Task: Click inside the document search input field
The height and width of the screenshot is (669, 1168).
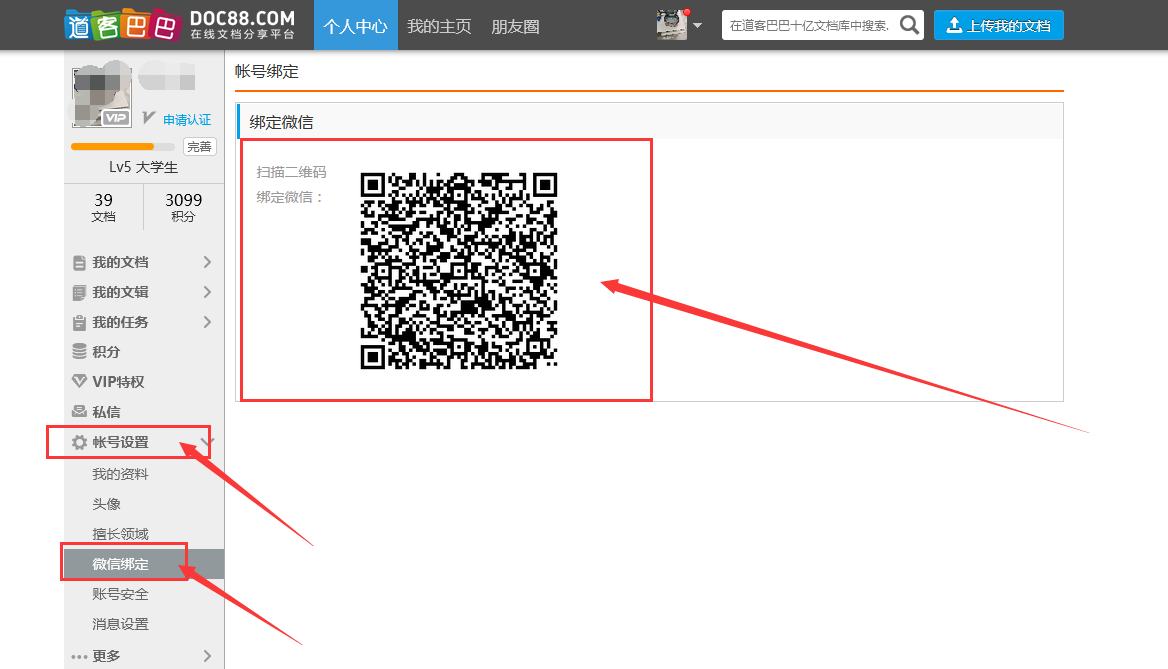Action: (x=810, y=25)
